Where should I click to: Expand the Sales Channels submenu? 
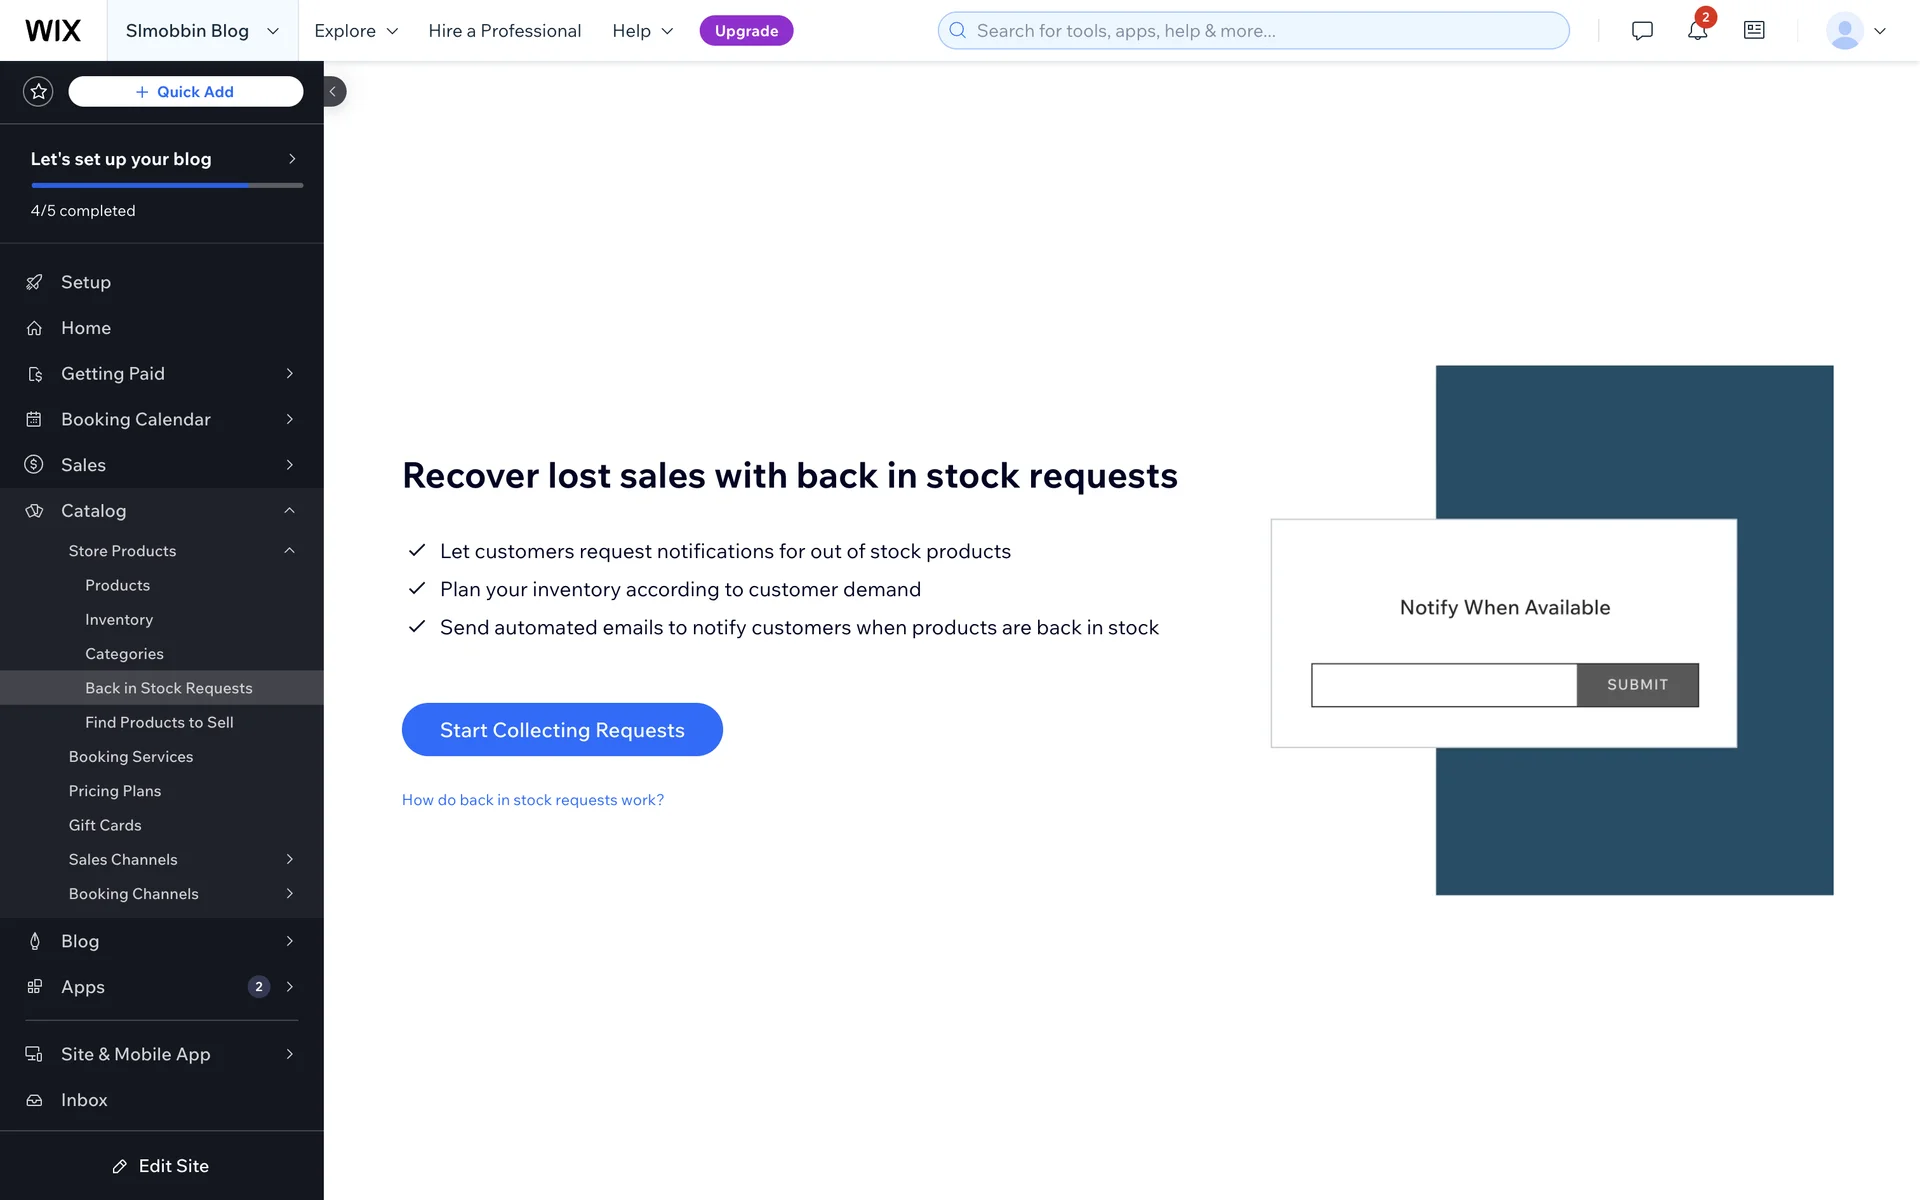[x=289, y=860]
